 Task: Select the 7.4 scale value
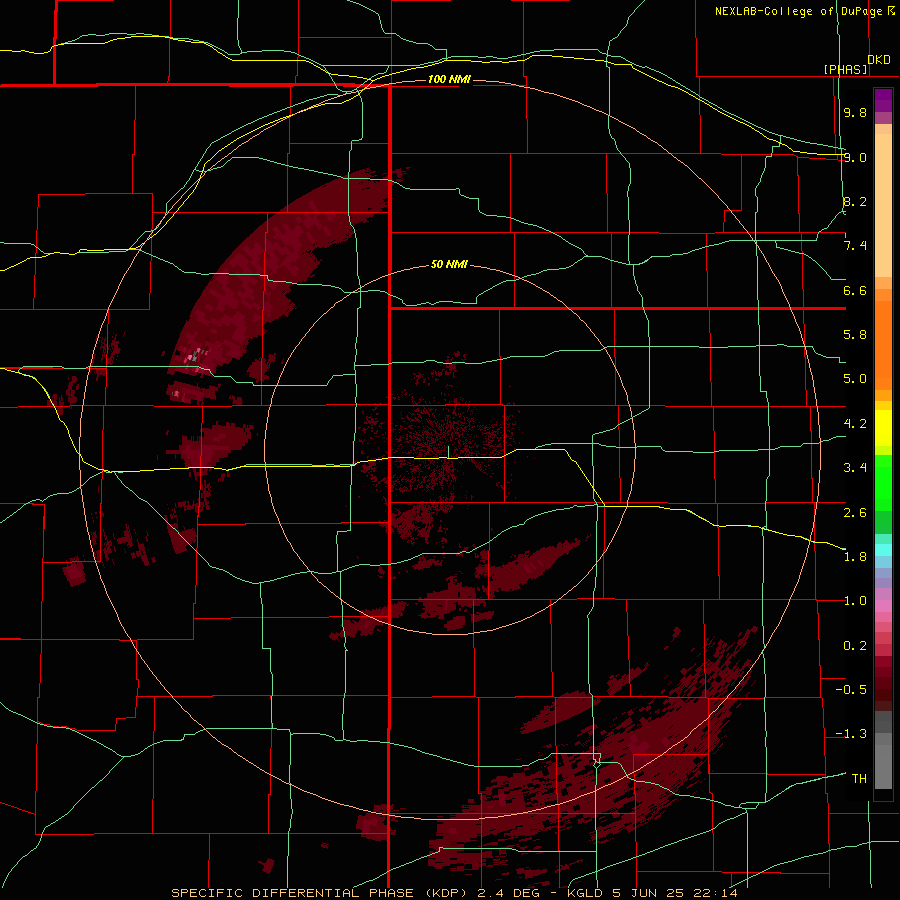(x=855, y=246)
